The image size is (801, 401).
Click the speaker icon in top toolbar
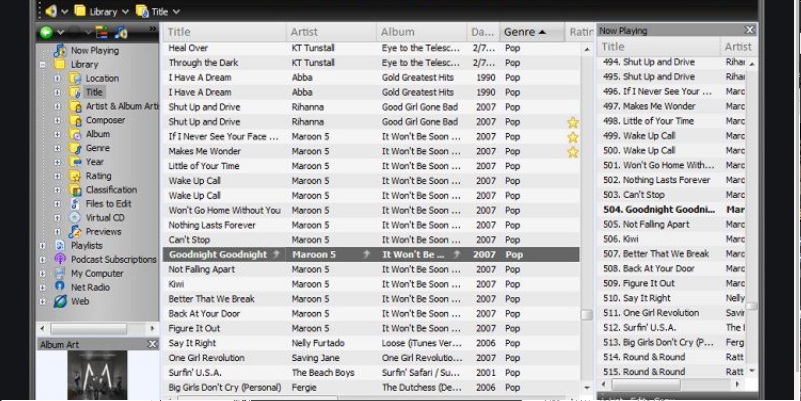[x=50, y=11]
